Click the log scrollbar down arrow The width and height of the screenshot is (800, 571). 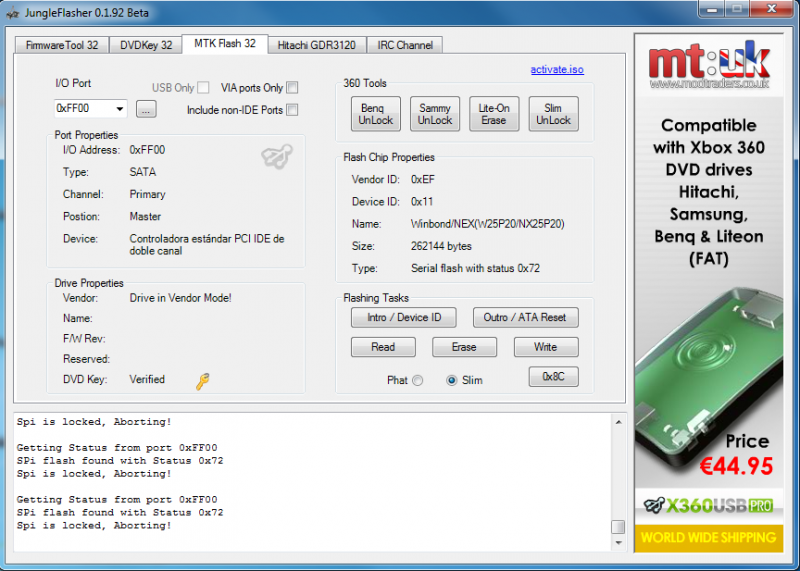[x=618, y=542]
